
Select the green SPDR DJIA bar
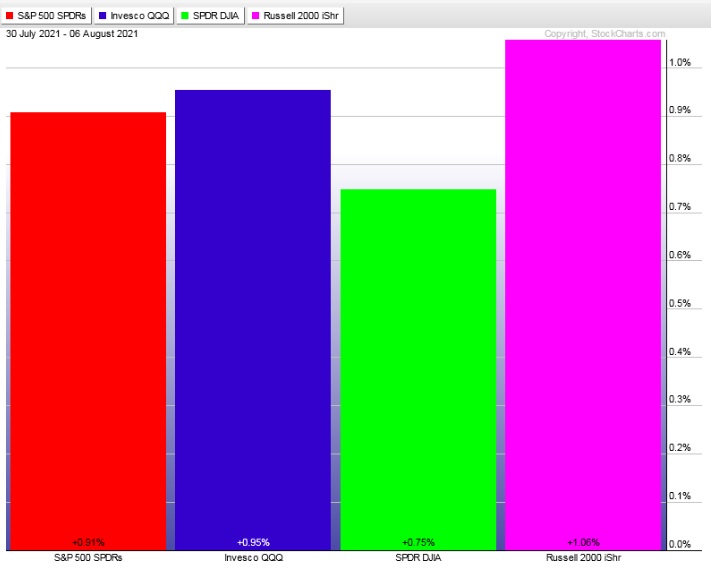click(x=418, y=370)
